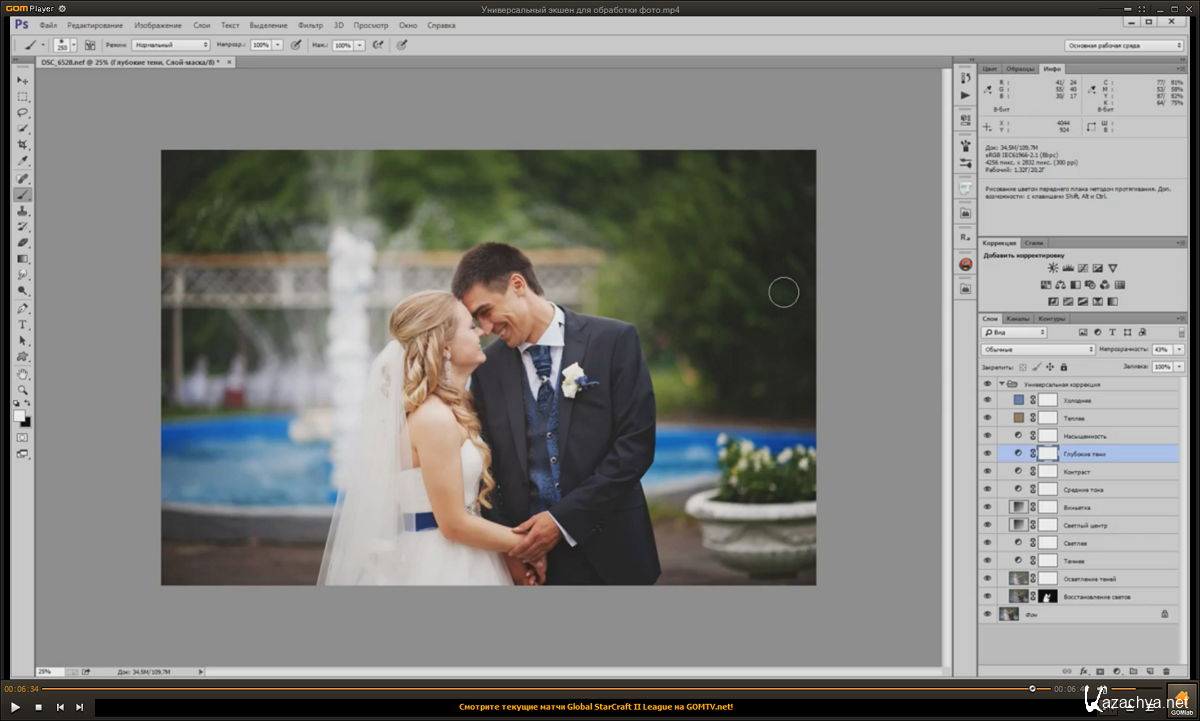The width and height of the screenshot is (1200, 721).
Task: Hide the Фон background layer
Action: point(988,615)
